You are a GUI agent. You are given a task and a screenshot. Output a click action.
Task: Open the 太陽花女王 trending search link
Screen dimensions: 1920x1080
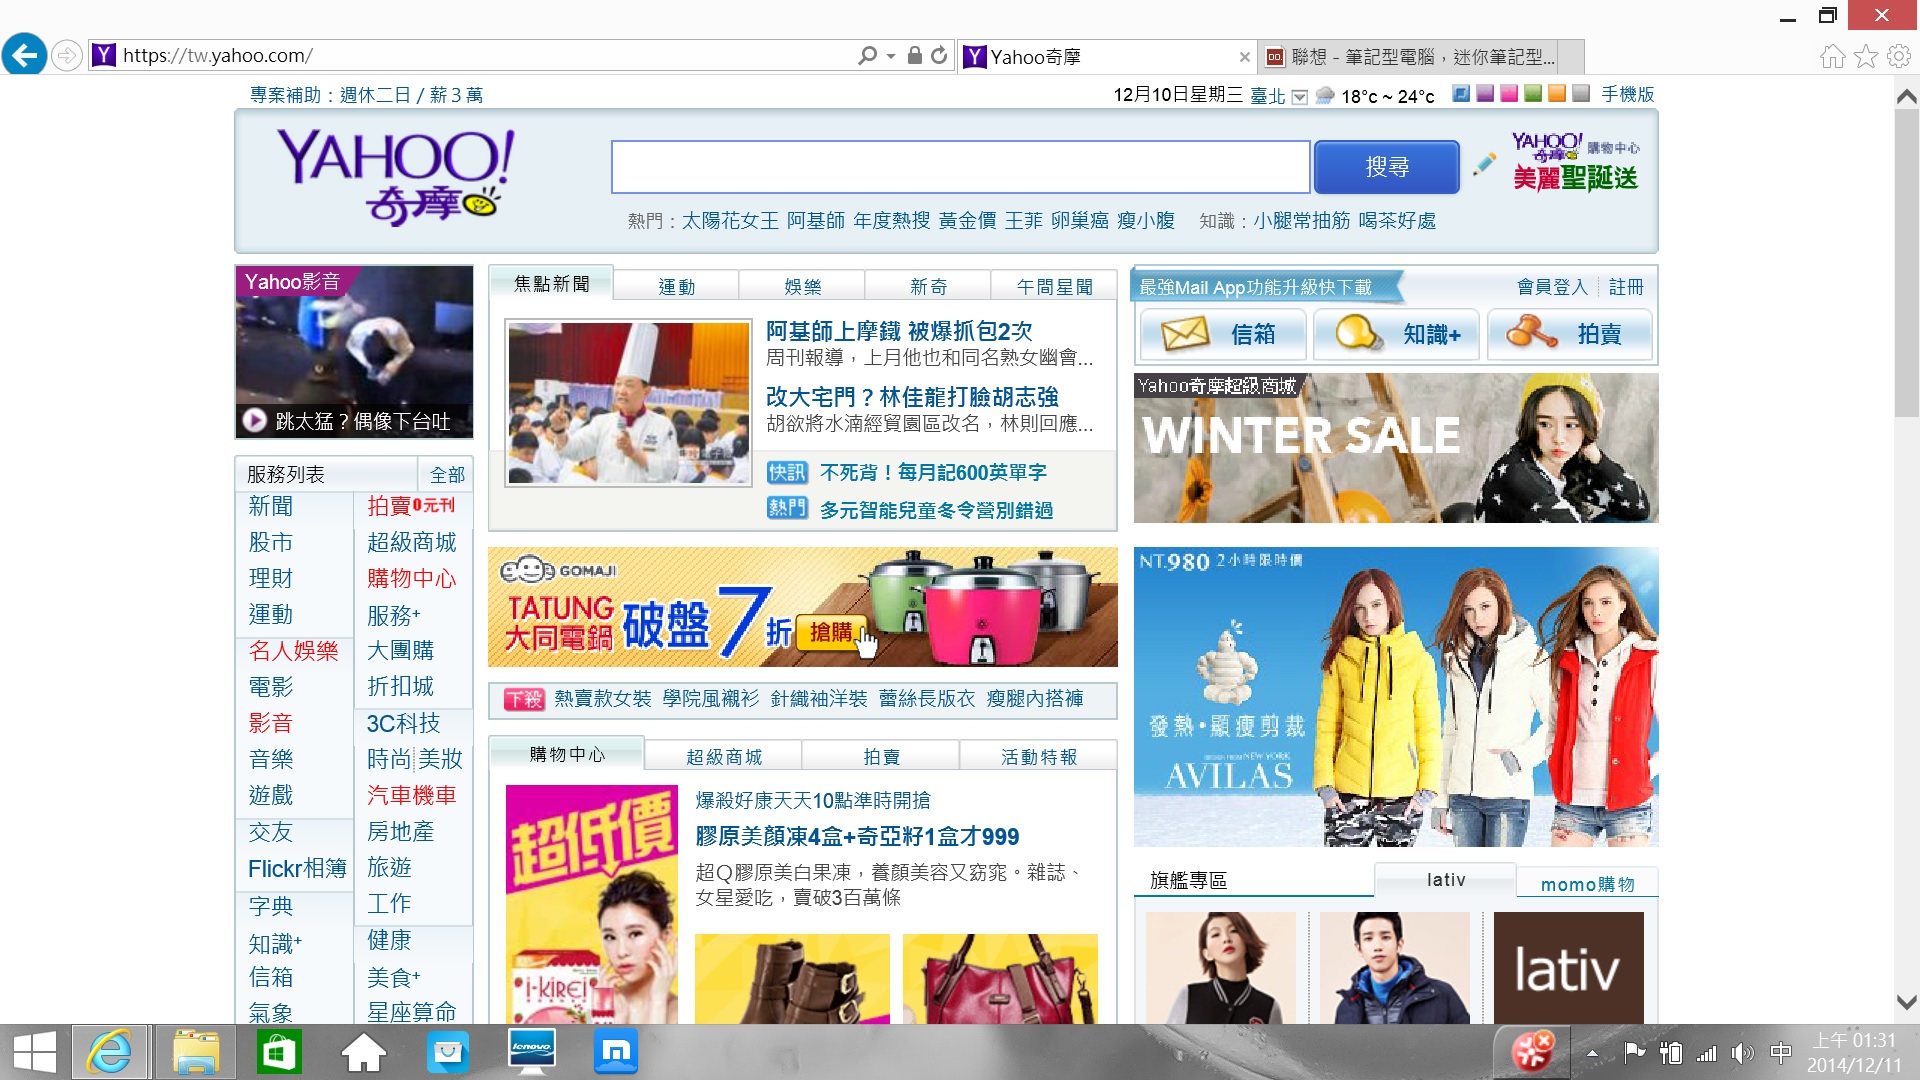coord(730,220)
